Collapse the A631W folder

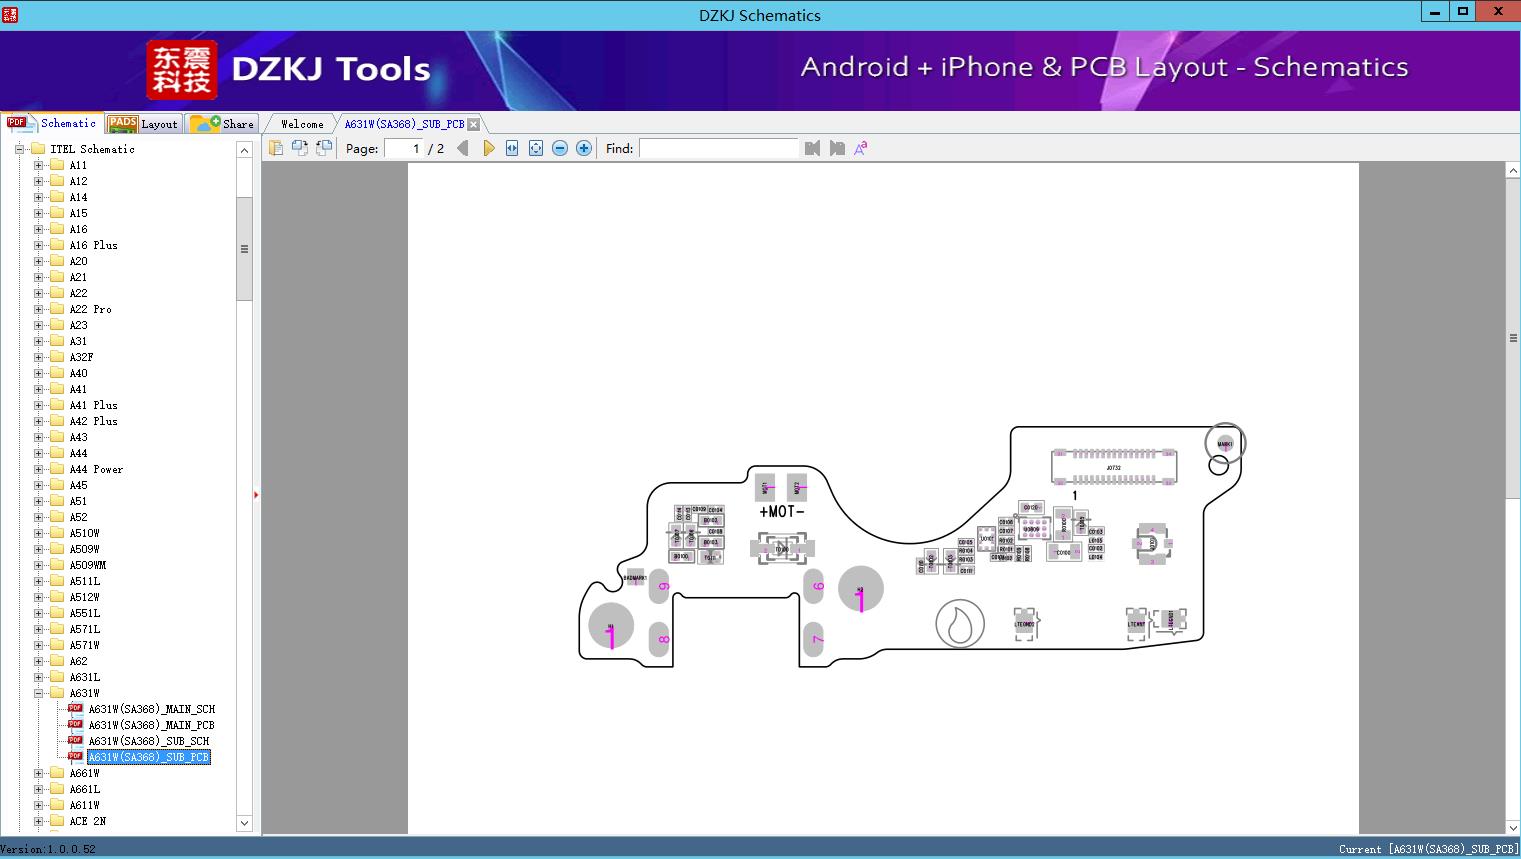coord(38,693)
